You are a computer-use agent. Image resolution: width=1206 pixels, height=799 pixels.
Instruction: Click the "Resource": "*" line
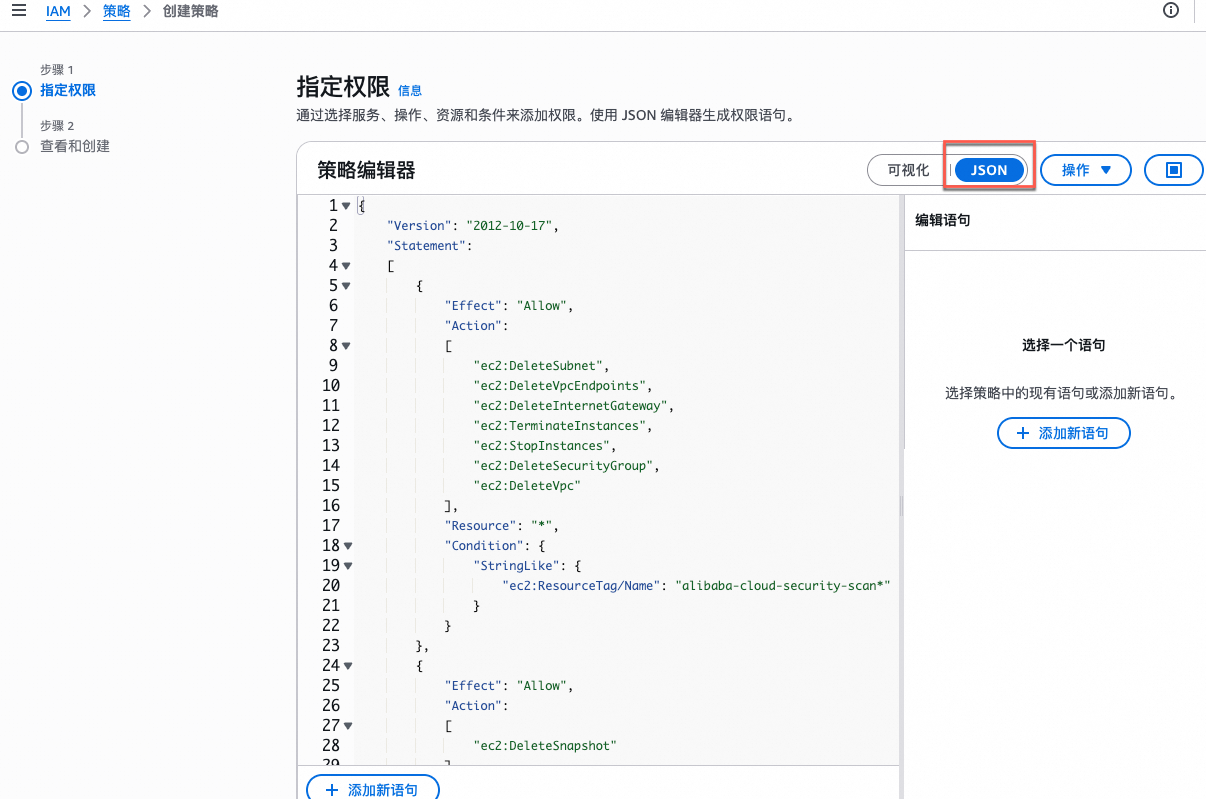pyautogui.click(x=502, y=525)
